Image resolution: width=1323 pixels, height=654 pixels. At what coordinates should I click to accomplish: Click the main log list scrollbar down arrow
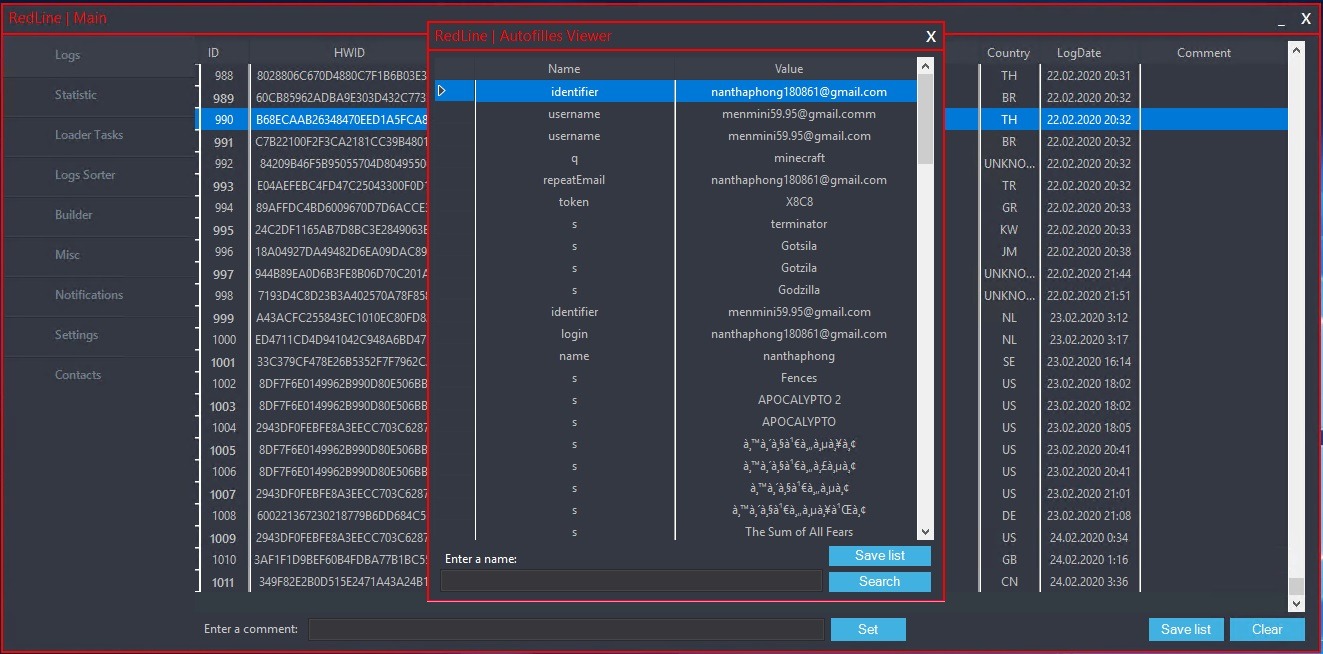pos(1296,604)
